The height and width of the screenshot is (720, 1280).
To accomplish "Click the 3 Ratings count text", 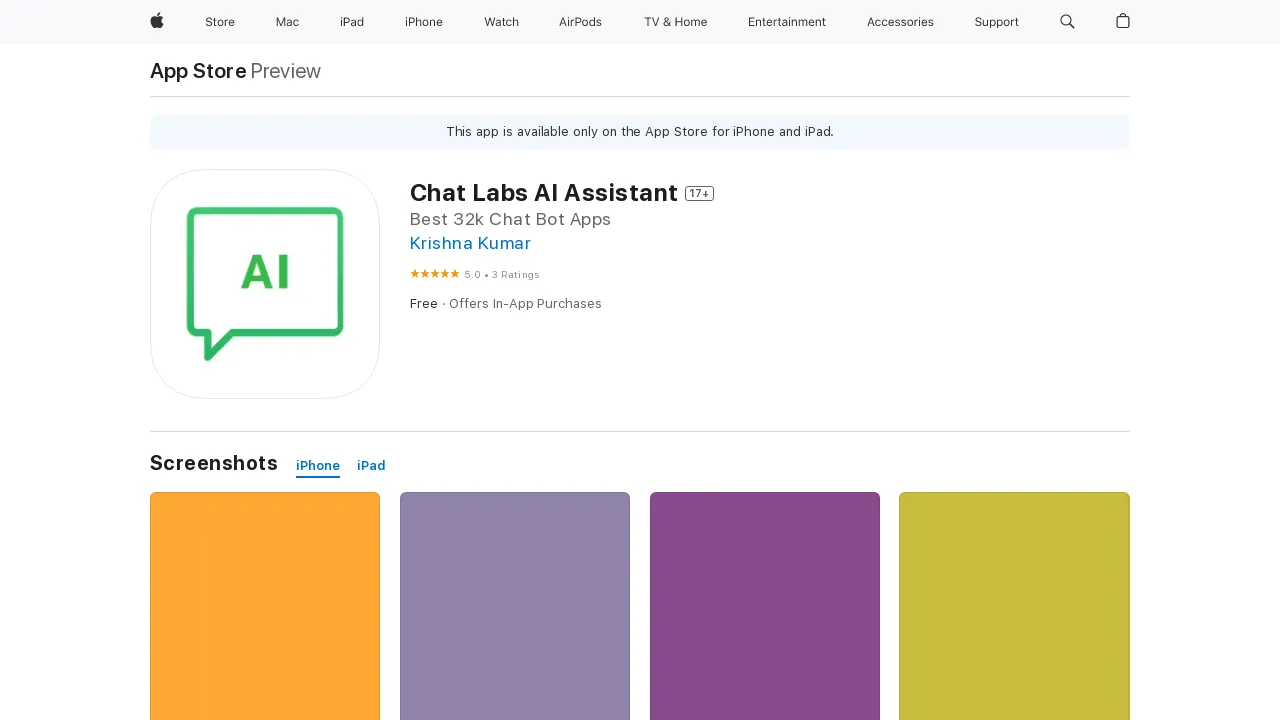I will pos(515,274).
